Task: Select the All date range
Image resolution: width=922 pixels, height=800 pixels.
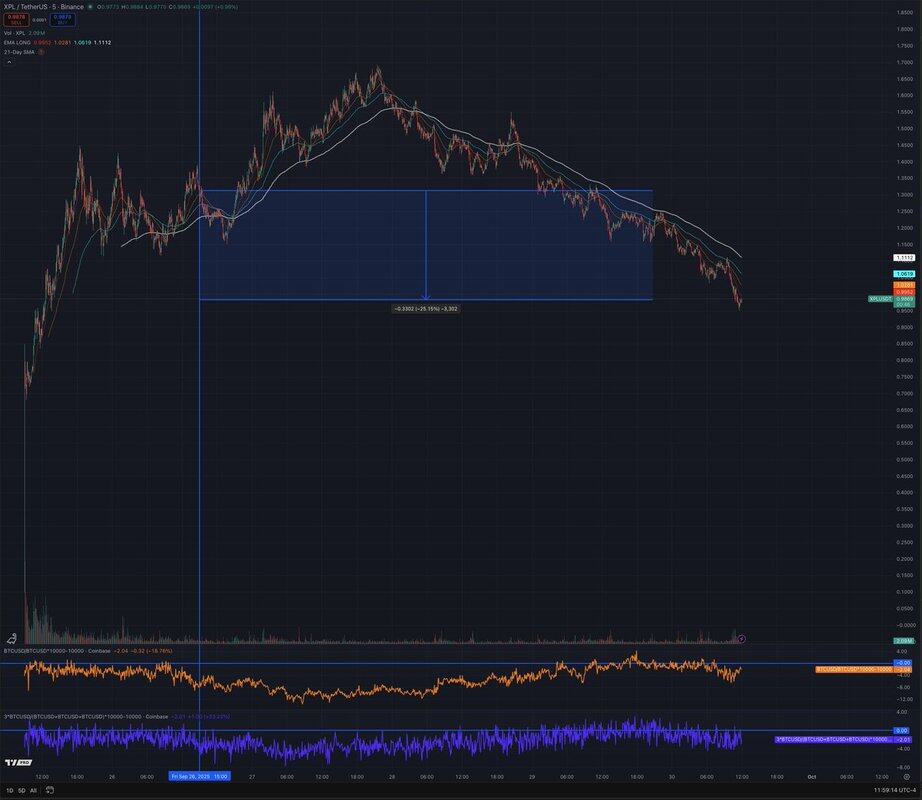Action: click(33, 790)
